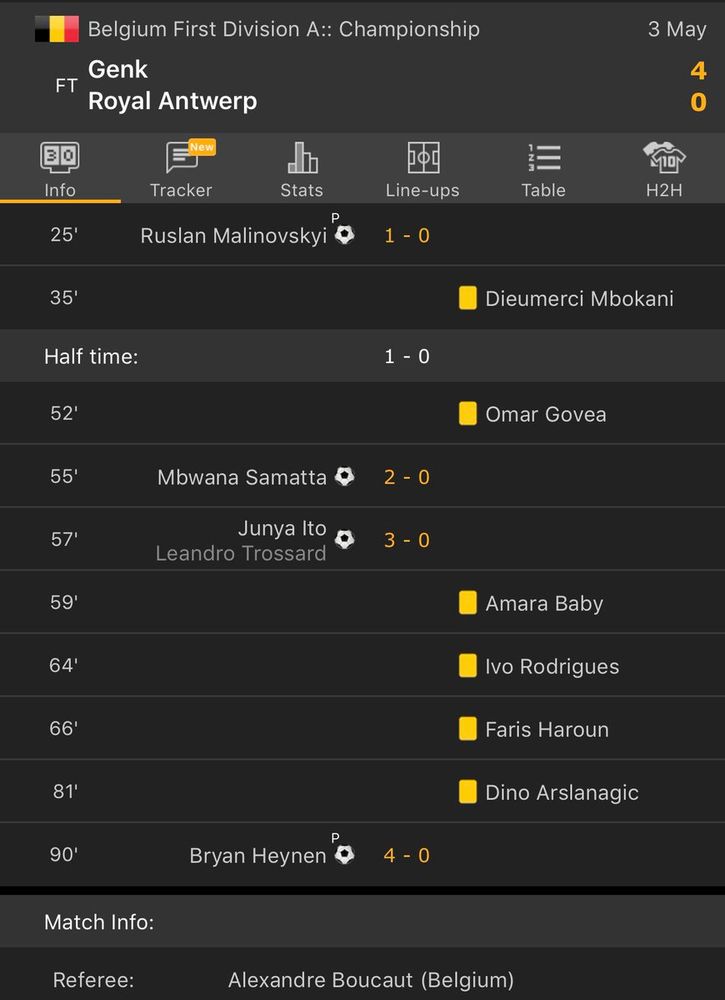Select referee Alexandre Boucaut entry
The height and width of the screenshot is (1000, 725).
point(371,980)
